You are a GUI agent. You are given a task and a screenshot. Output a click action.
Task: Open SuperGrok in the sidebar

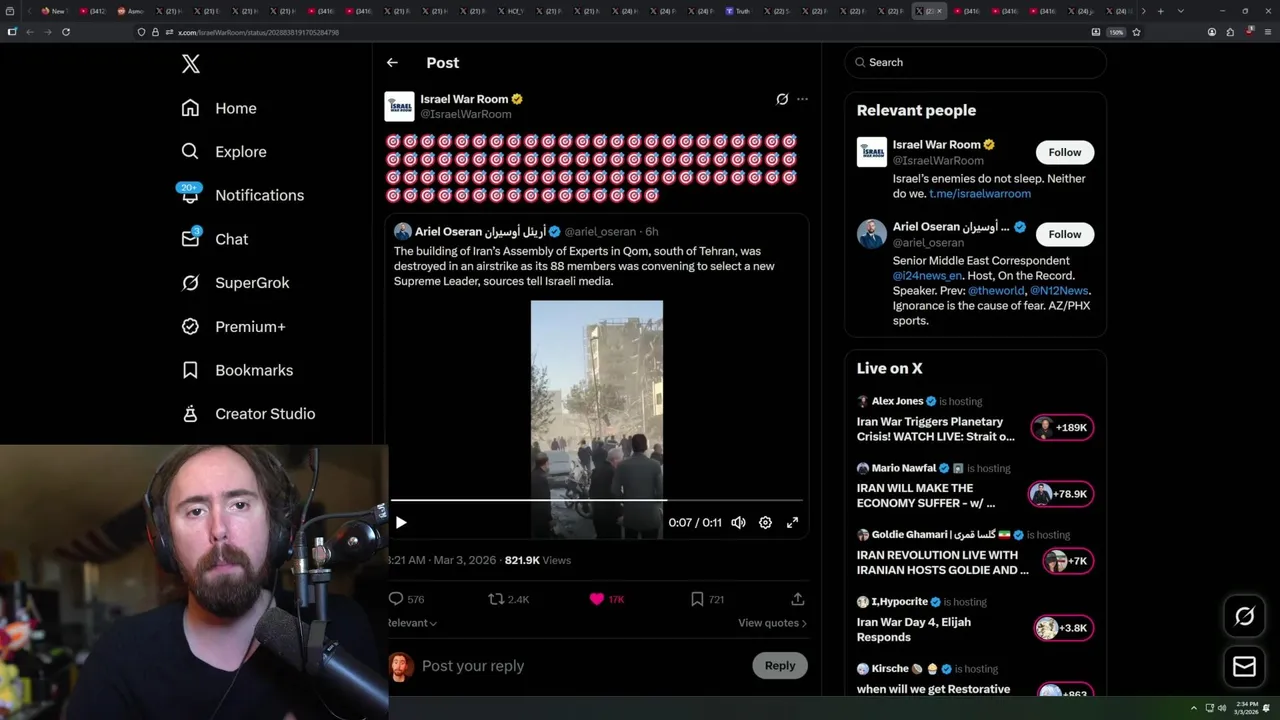tap(235, 283)
